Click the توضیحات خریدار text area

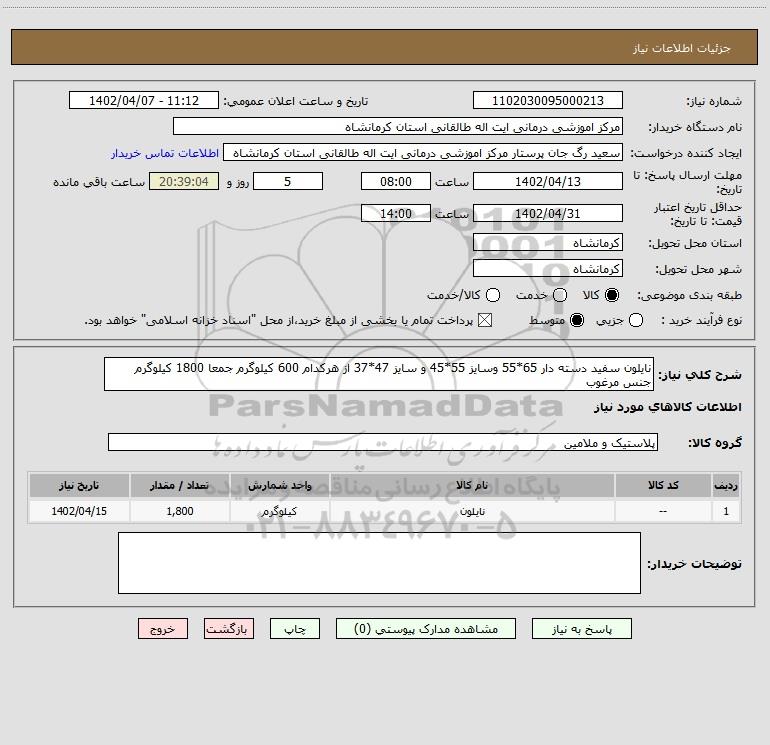click(379, 563)
